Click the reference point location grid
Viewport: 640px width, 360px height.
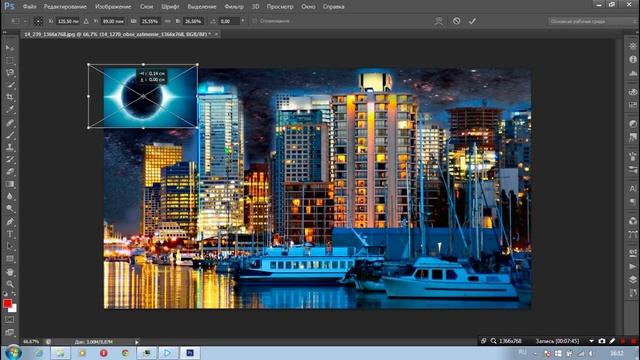coord(38,21)
